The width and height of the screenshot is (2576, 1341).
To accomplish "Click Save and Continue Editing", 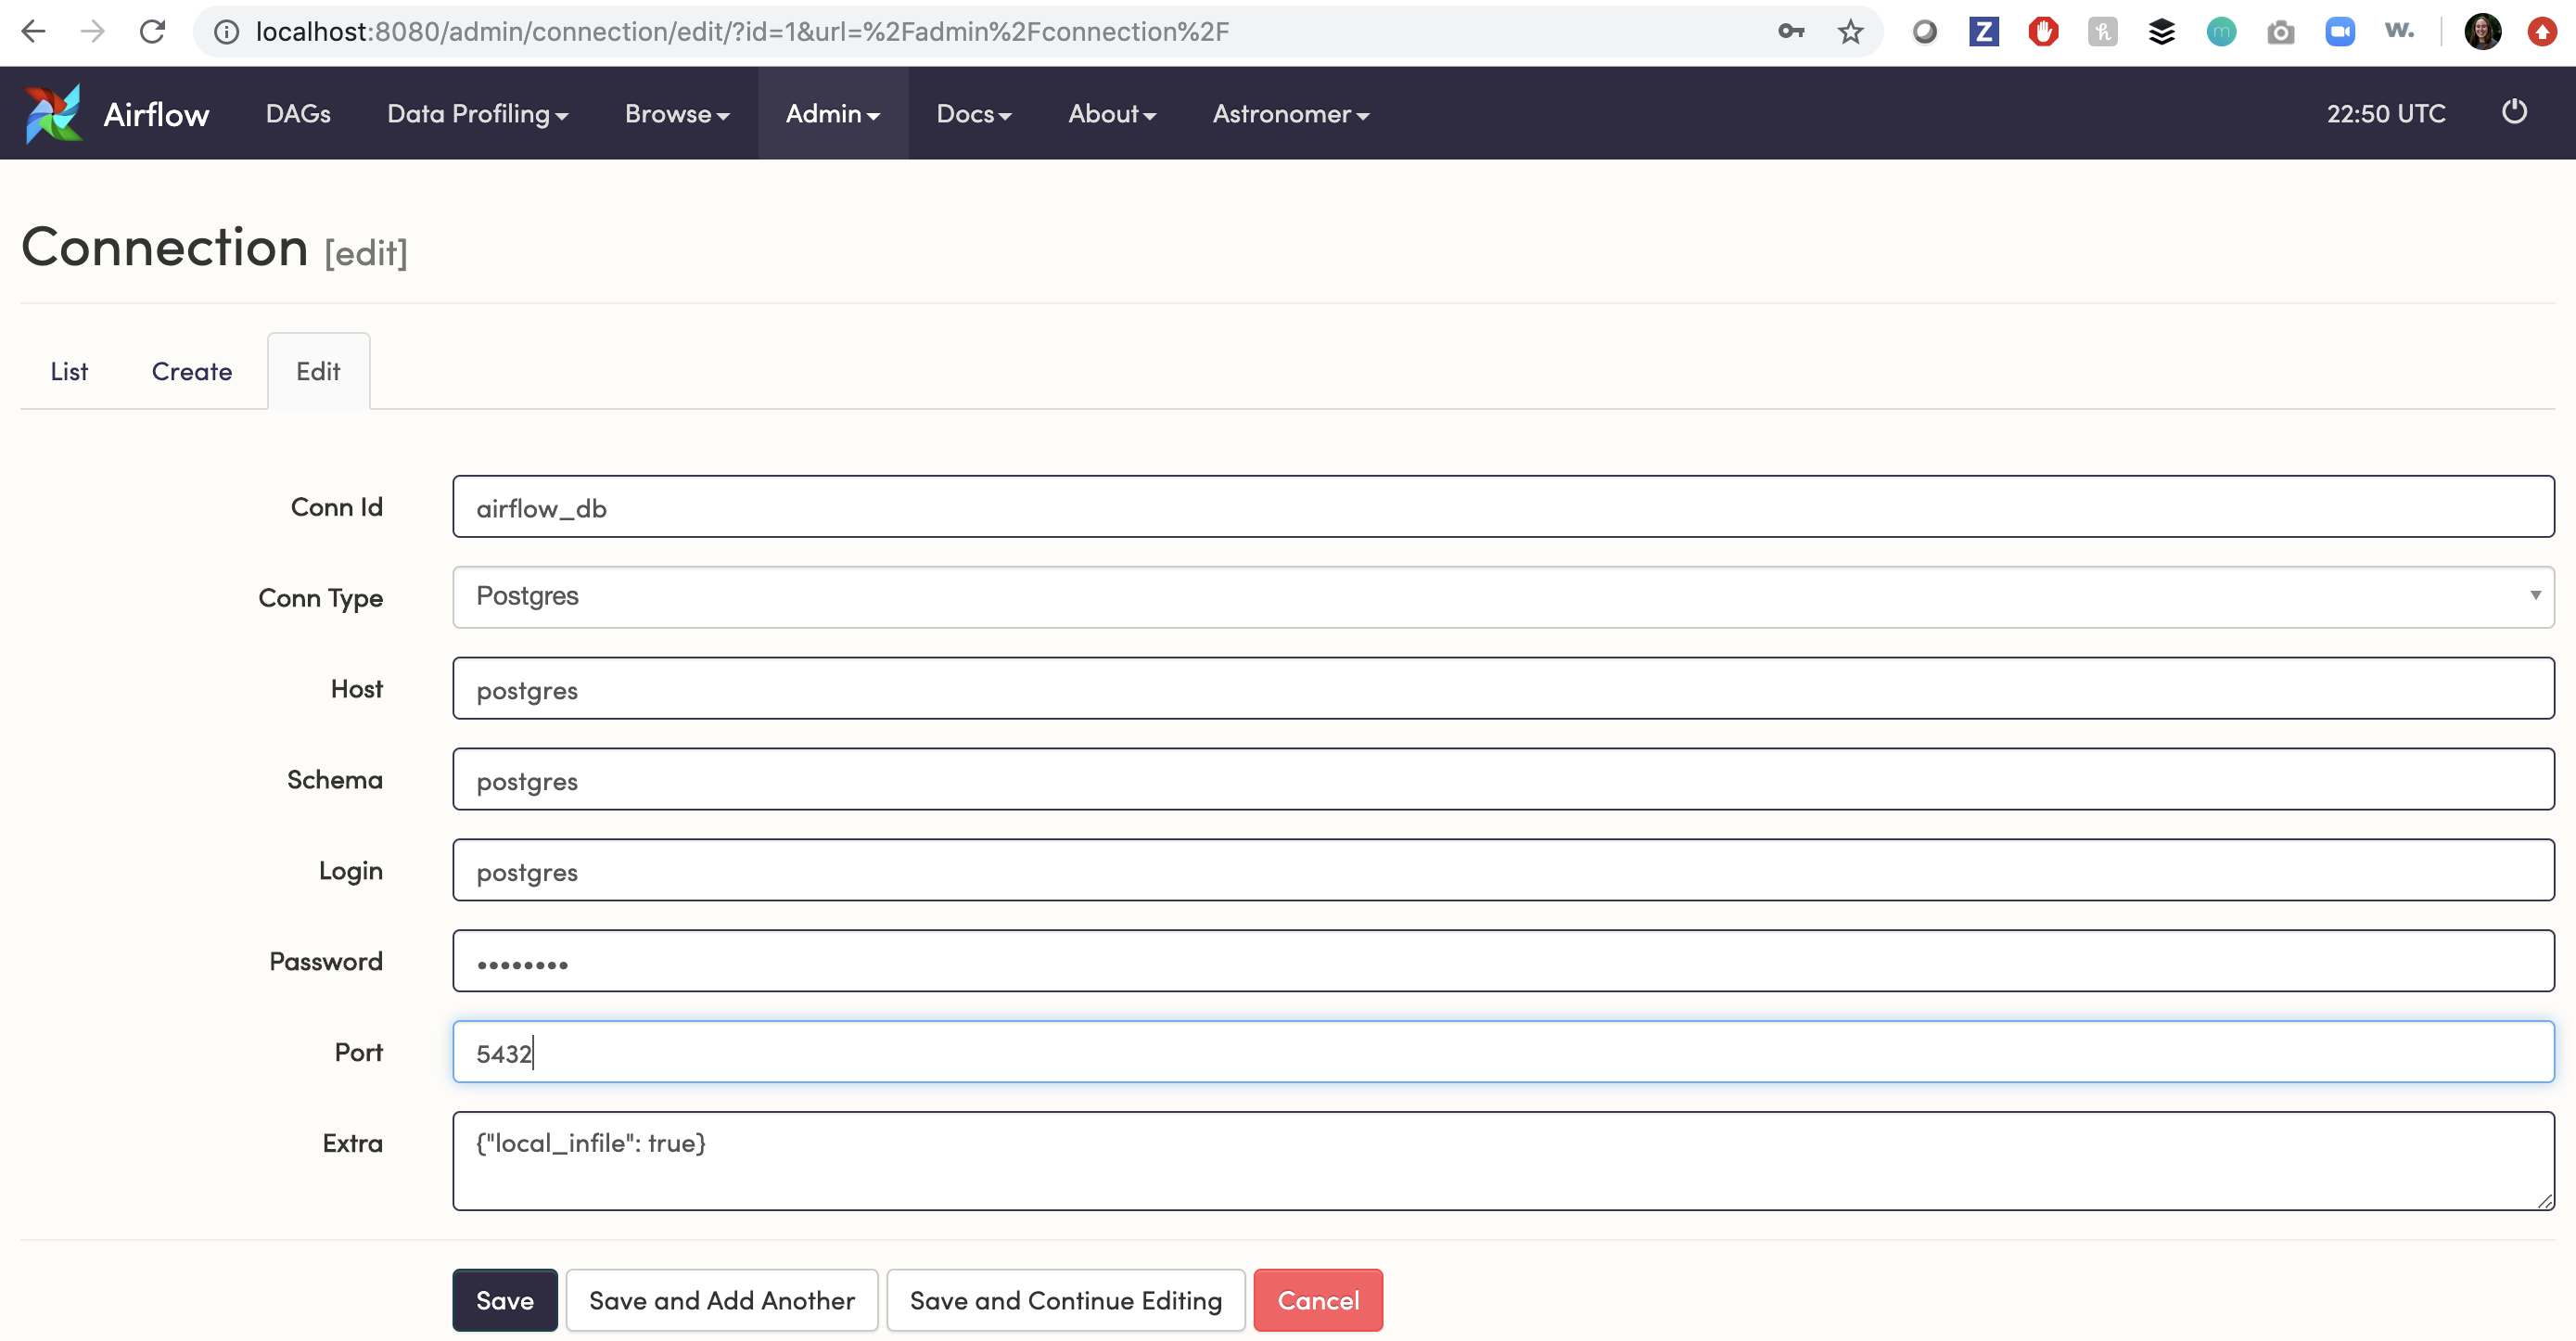I will click(1065, 1300).
